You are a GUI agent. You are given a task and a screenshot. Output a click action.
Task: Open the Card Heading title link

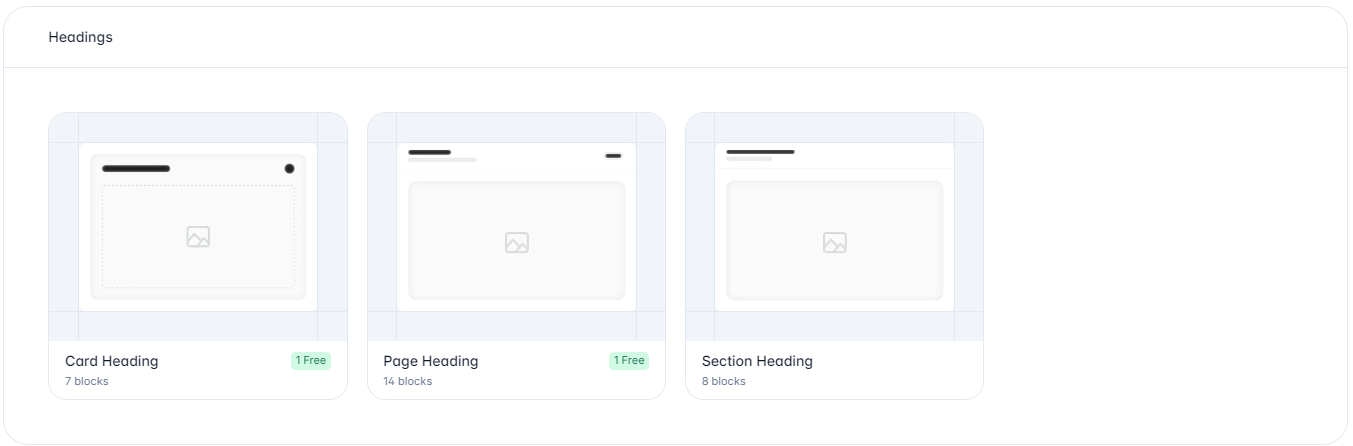[112, 361]
